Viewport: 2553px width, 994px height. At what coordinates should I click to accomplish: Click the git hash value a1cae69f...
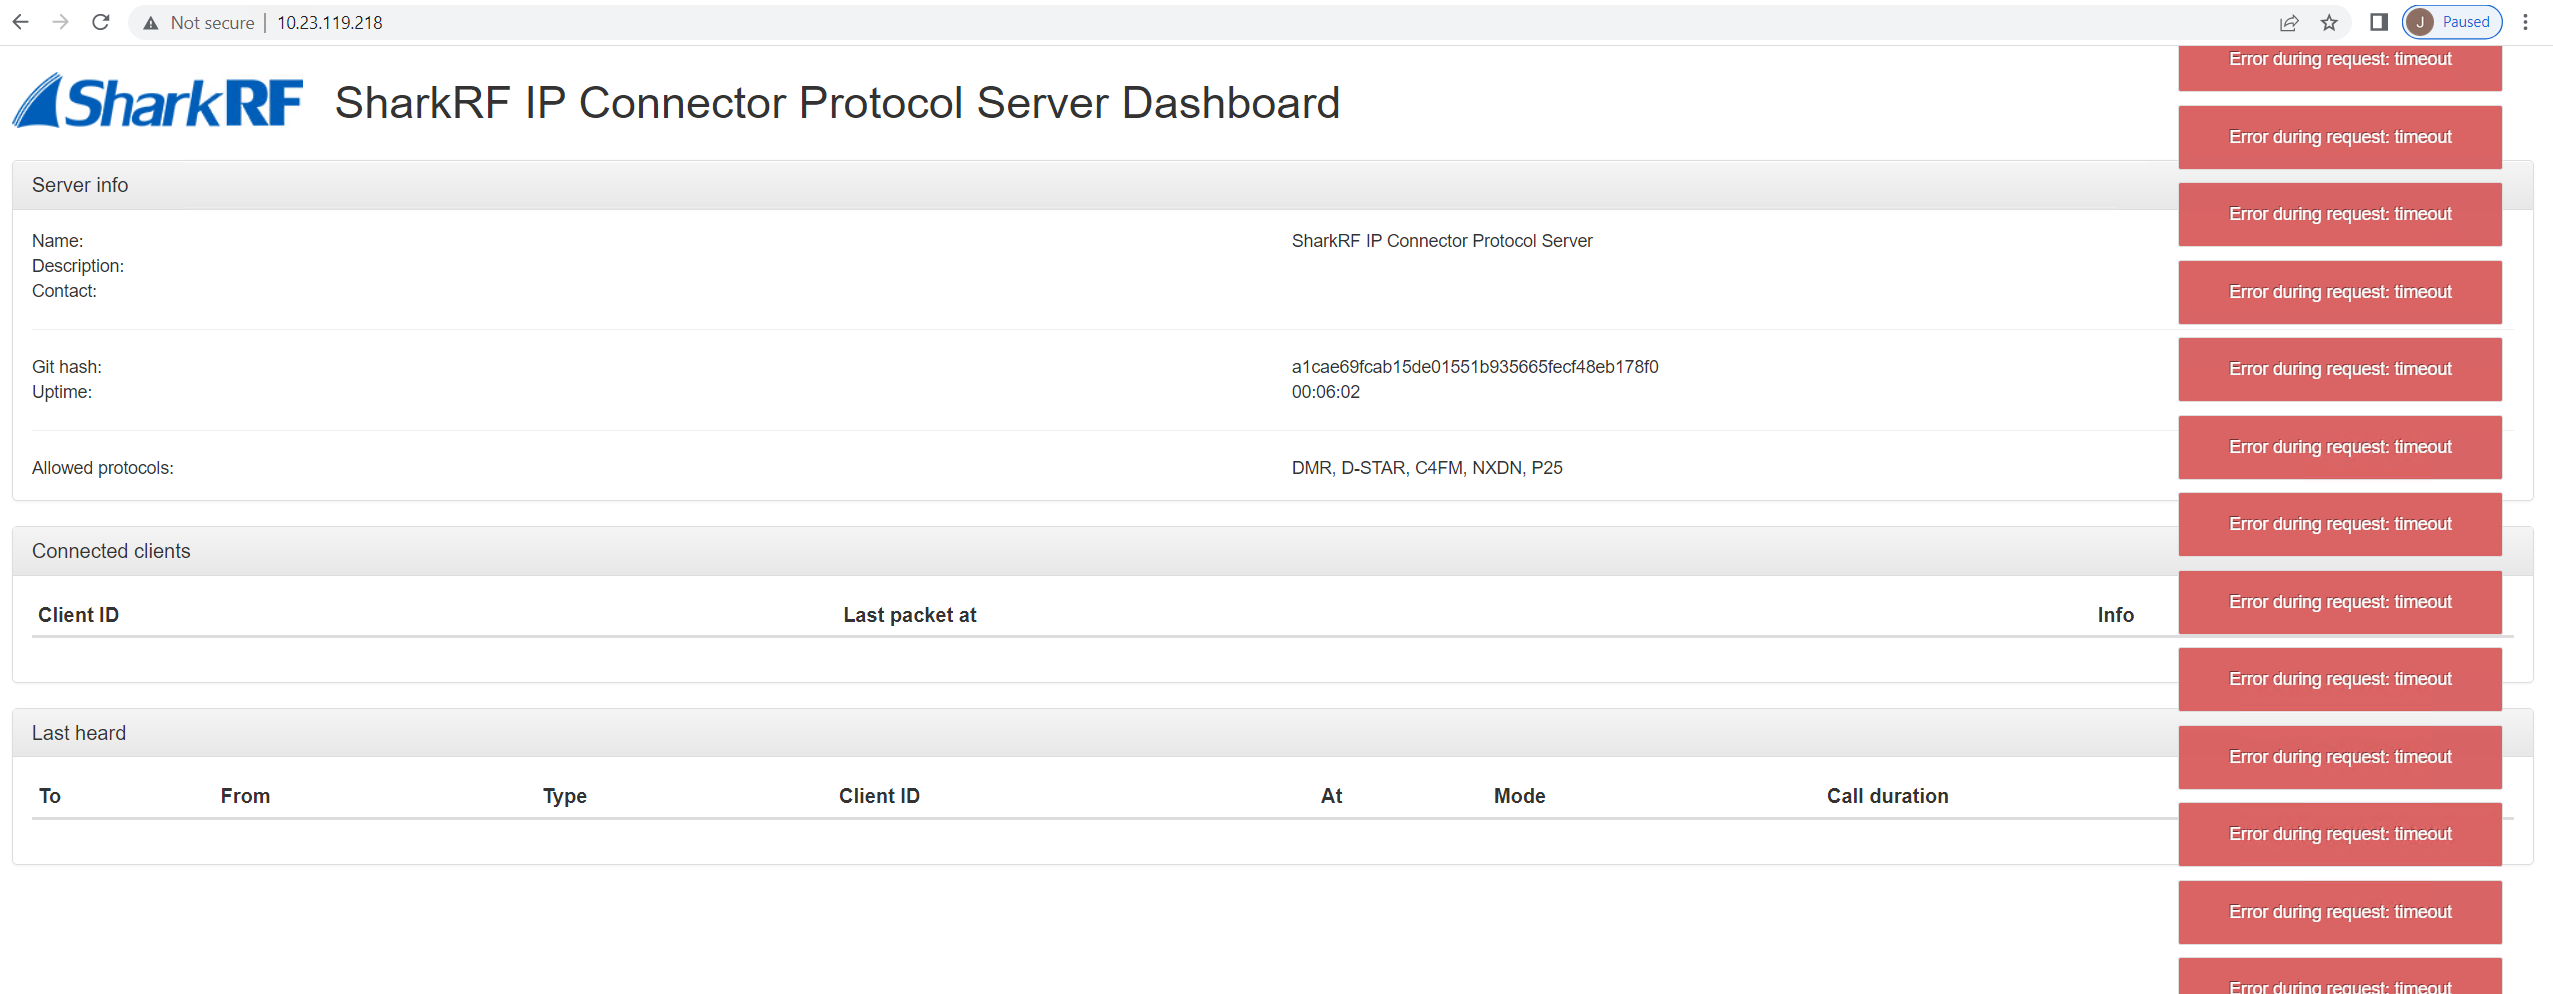click(x=1475, y=367)
